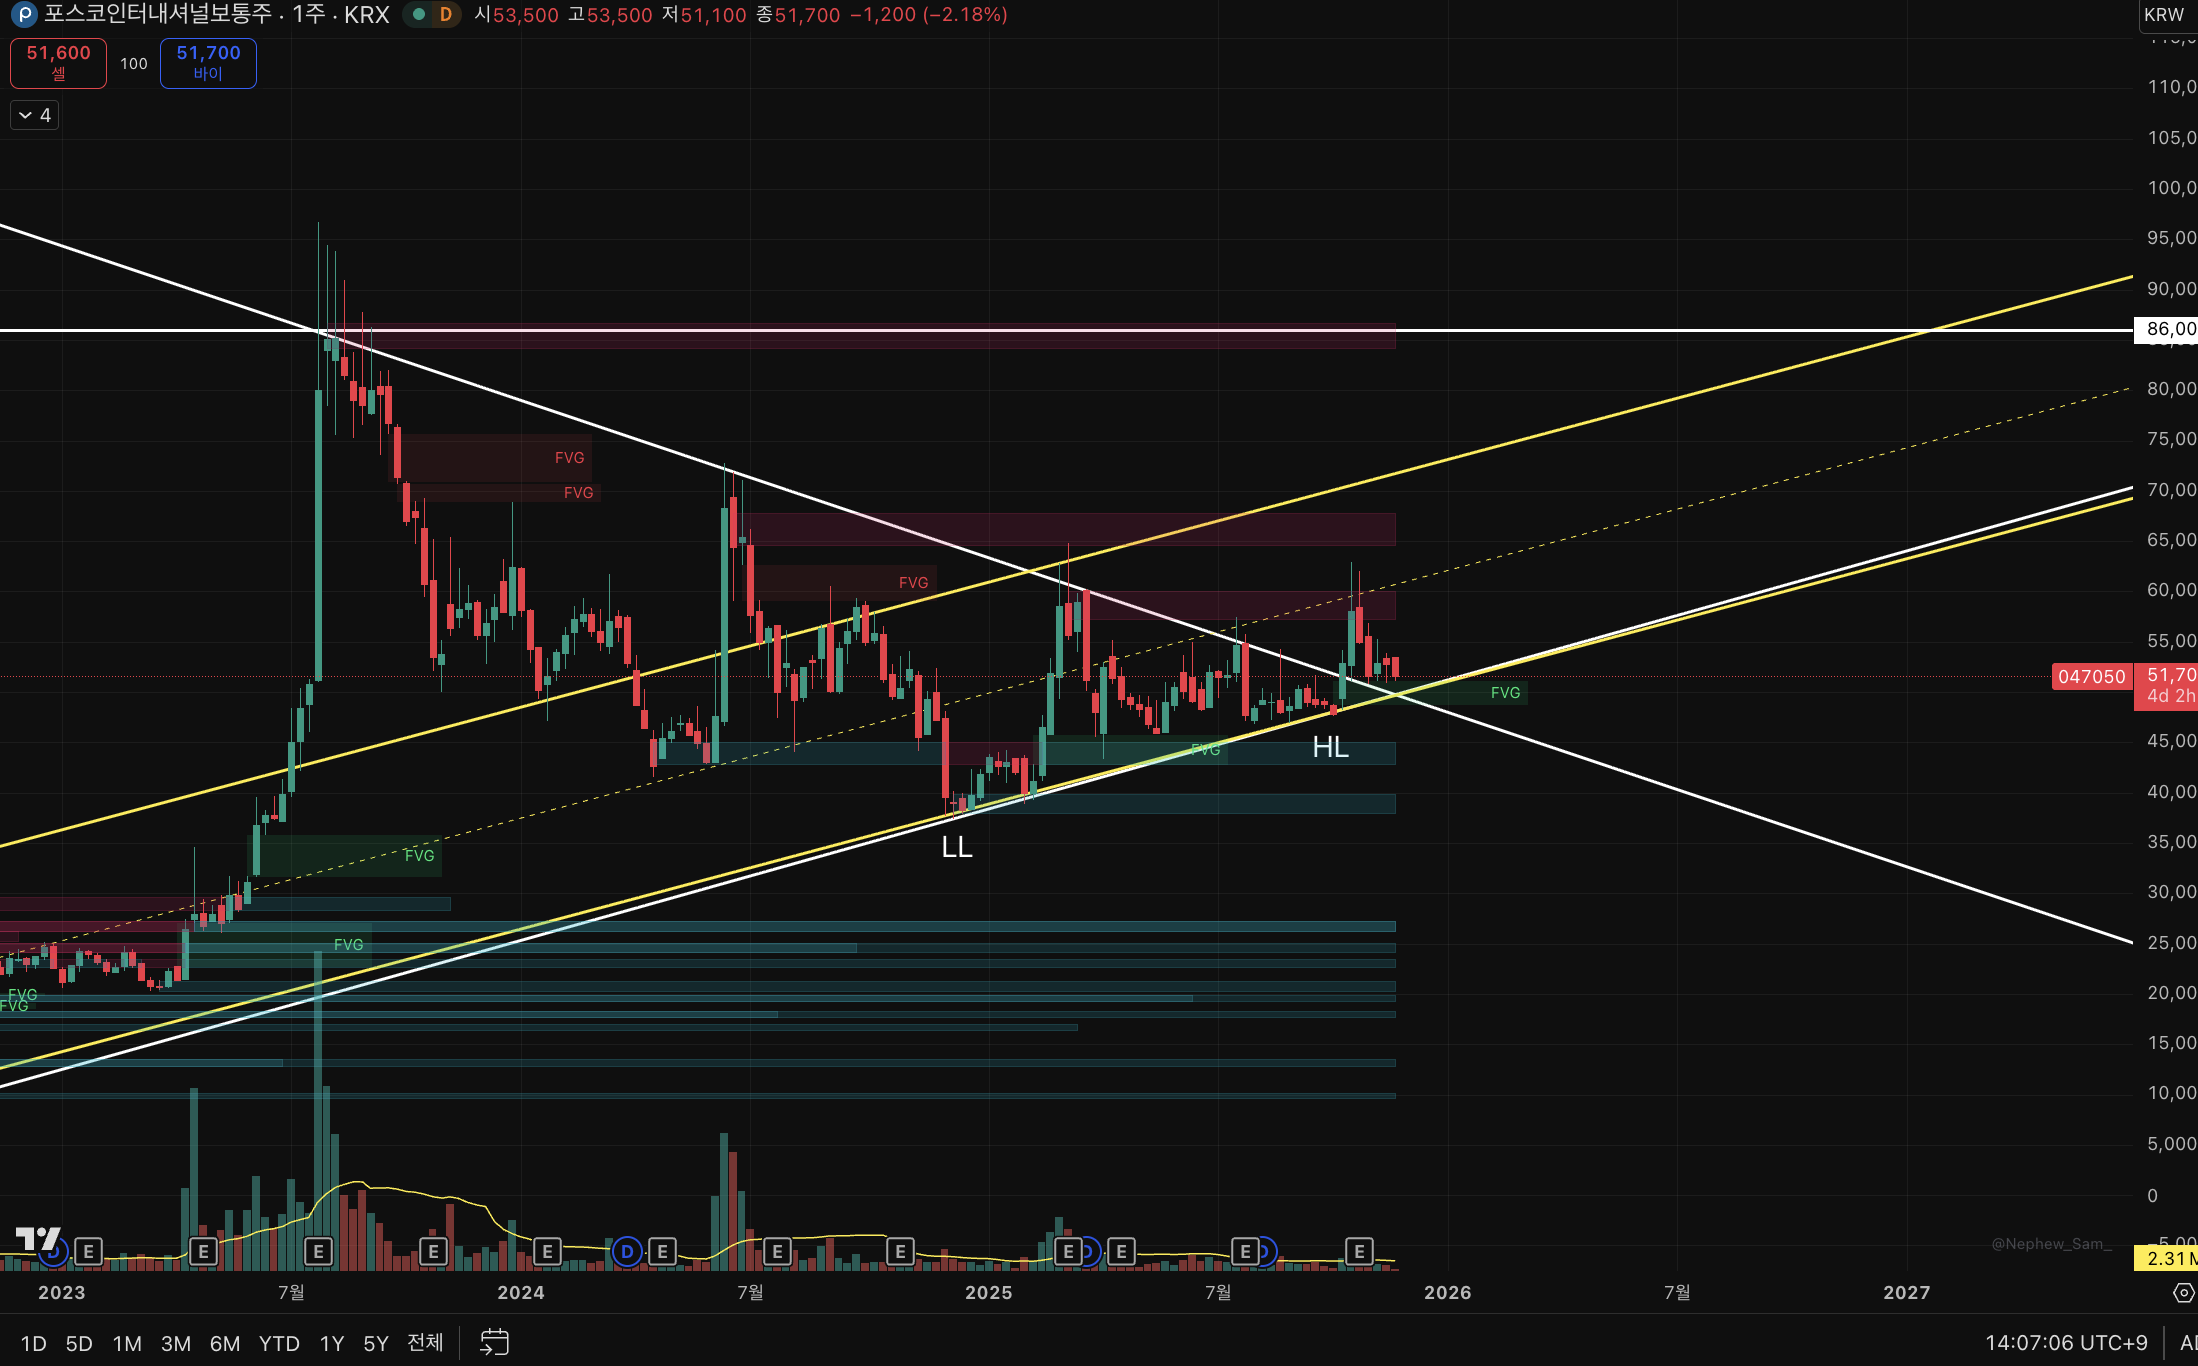This screenshot has width=2198, height=1366.
Task: Select the 1Y time range
Action: pos(331,1343)
